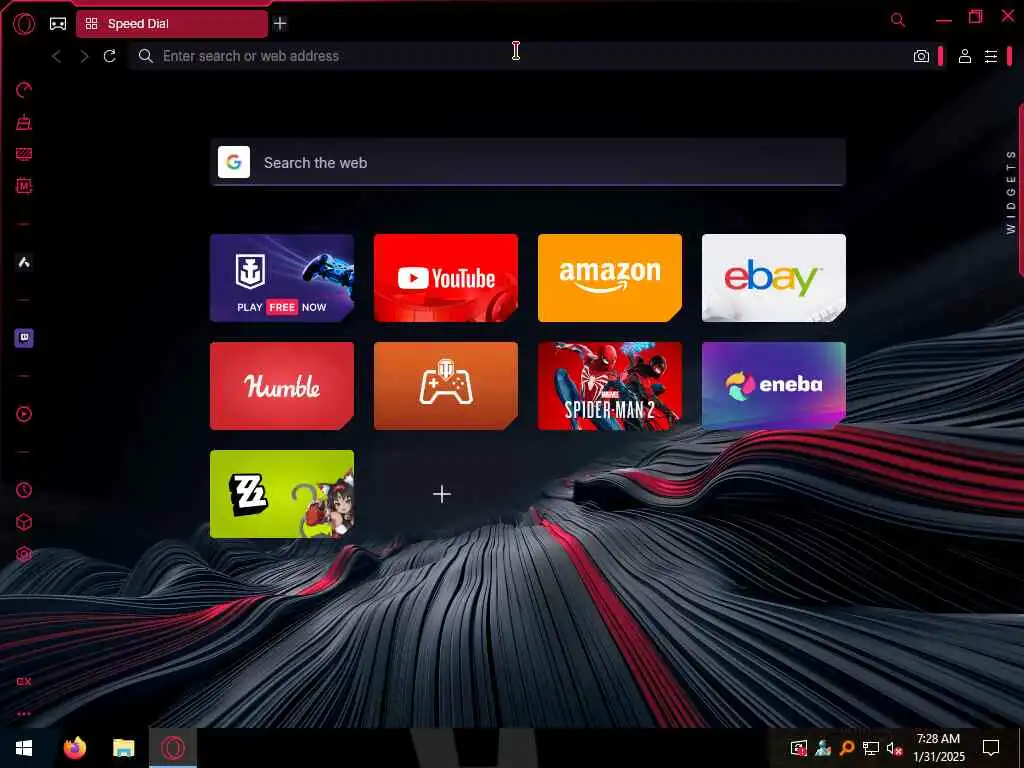Take a snapshot with camera icon

tap(921, 56)
